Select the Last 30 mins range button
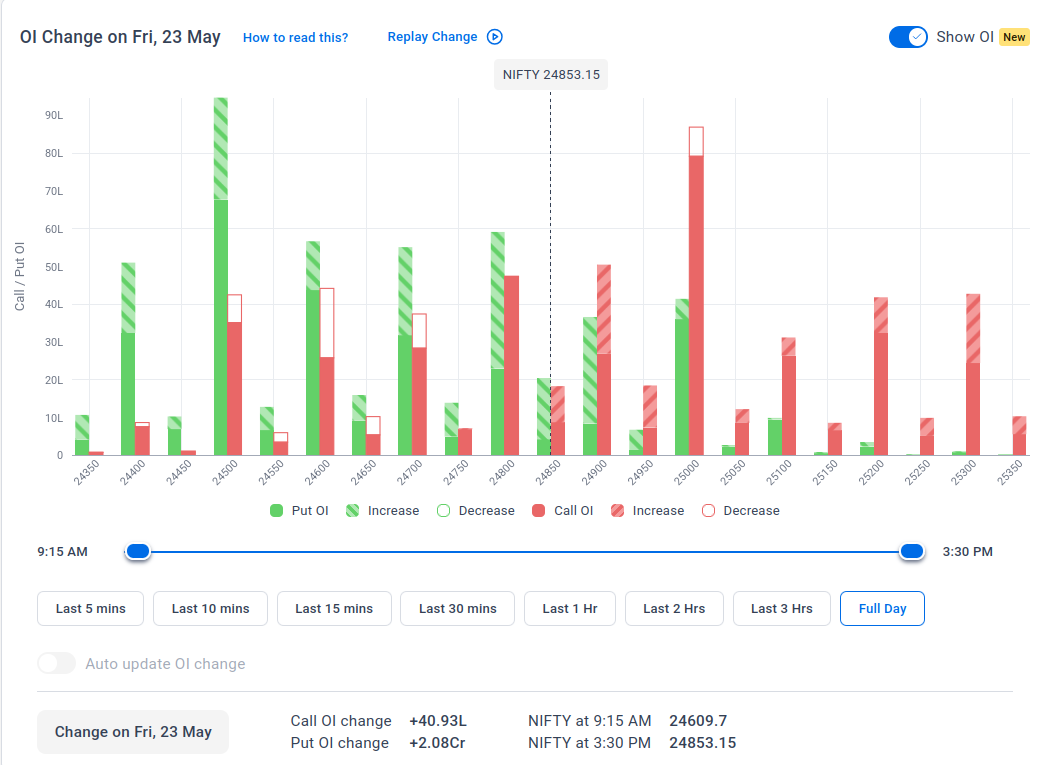 click(457, 608)
